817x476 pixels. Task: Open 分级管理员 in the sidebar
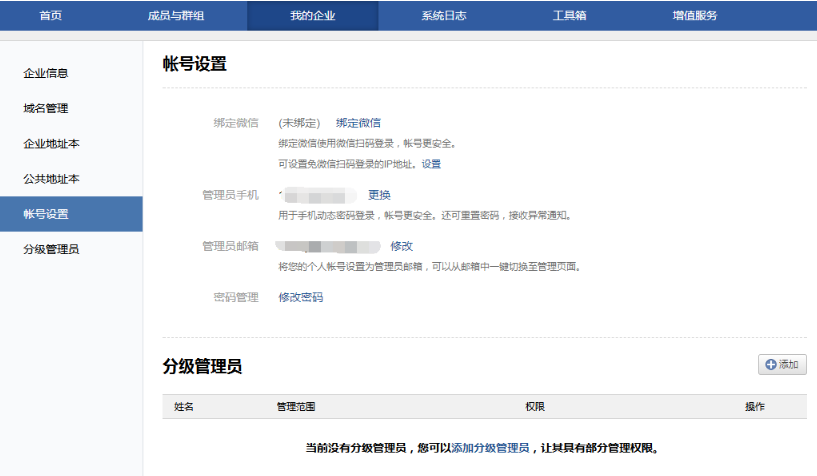click(52, 249)
